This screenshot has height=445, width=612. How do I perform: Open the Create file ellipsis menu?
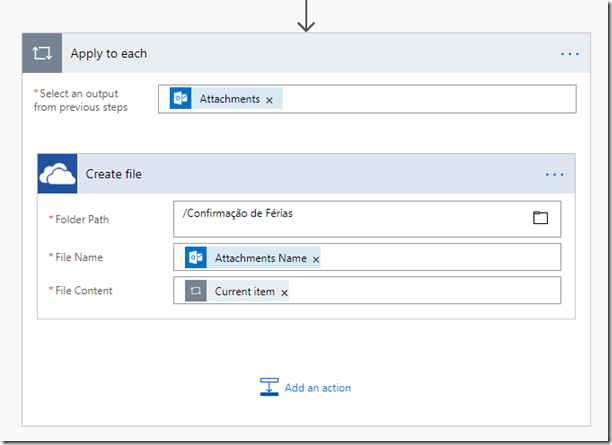[x=555, y=175]
